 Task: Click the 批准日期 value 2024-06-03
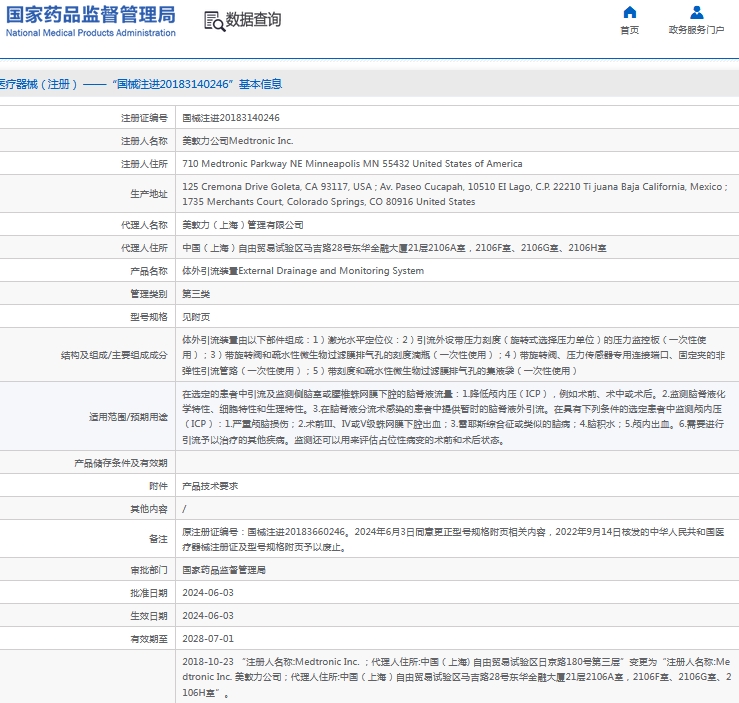[208, 593]
